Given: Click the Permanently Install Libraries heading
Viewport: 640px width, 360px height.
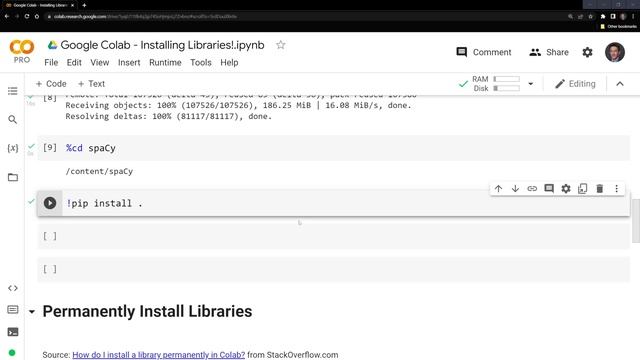Looking at the screenshot, I should coord(147,311).
